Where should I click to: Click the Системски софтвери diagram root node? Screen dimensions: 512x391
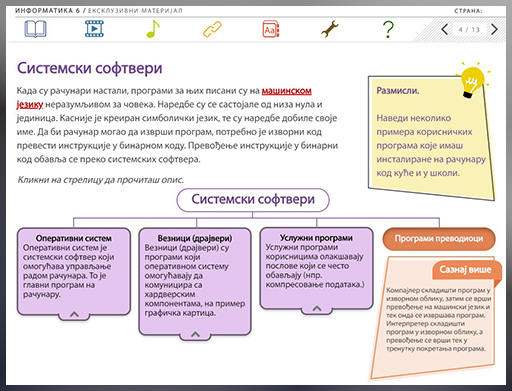tap(253, 200)
